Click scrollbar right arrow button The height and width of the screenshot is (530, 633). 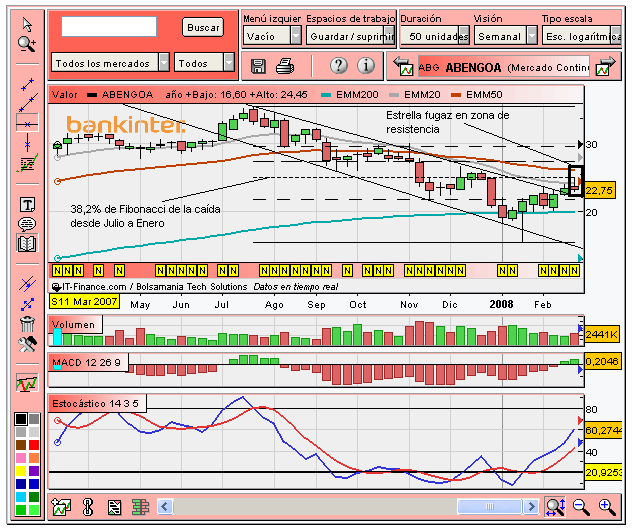pyautogui.click(x=531, y=506)
